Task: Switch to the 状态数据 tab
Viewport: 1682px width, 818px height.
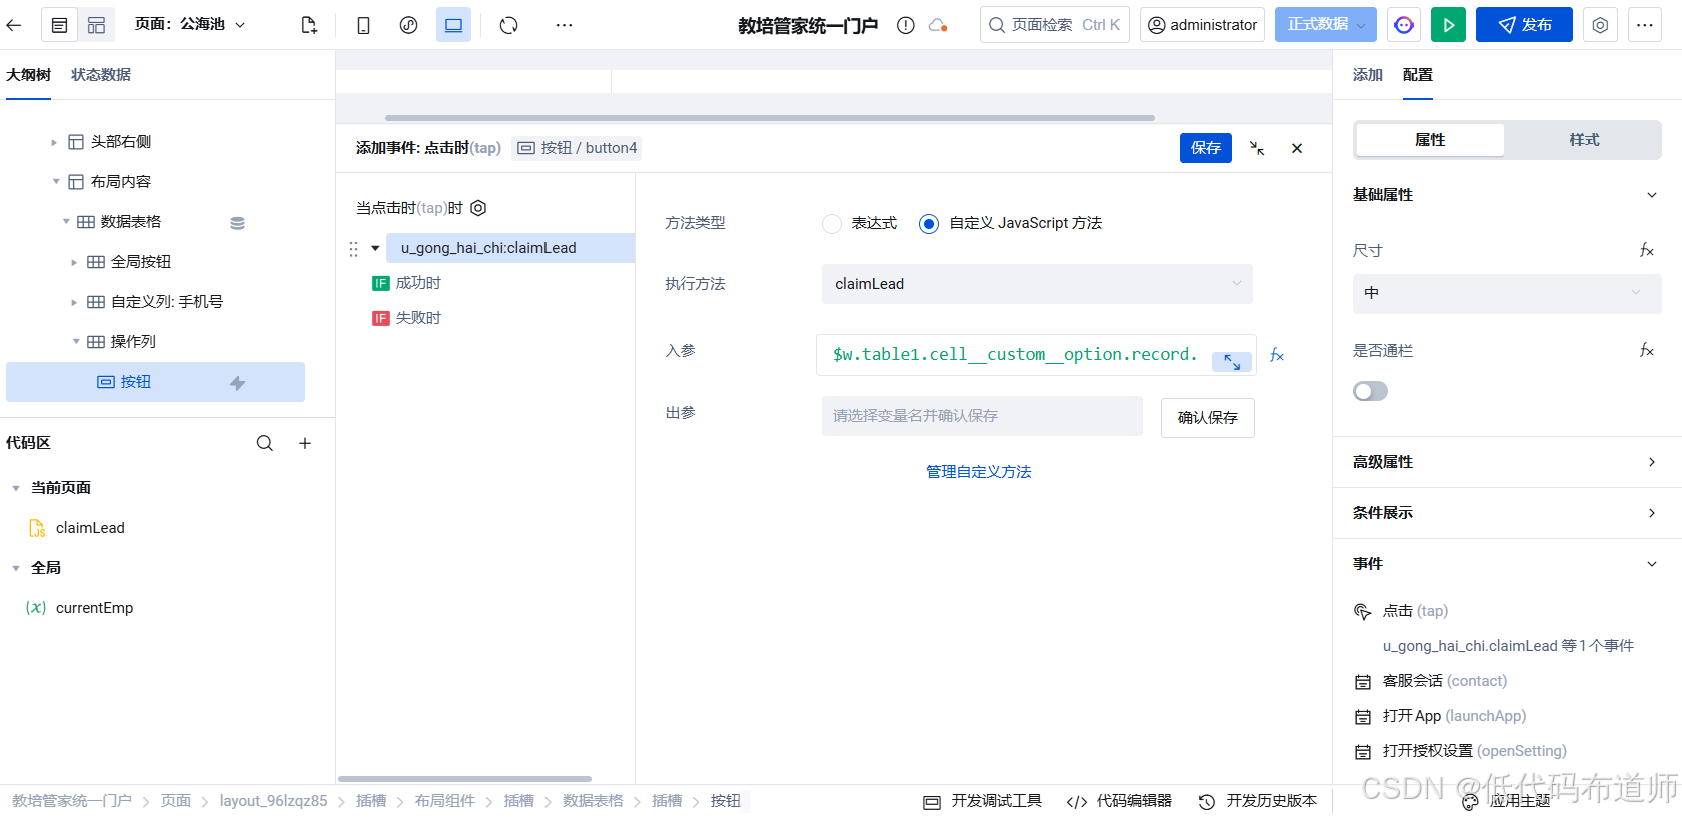Action: [x=101, y=75]
